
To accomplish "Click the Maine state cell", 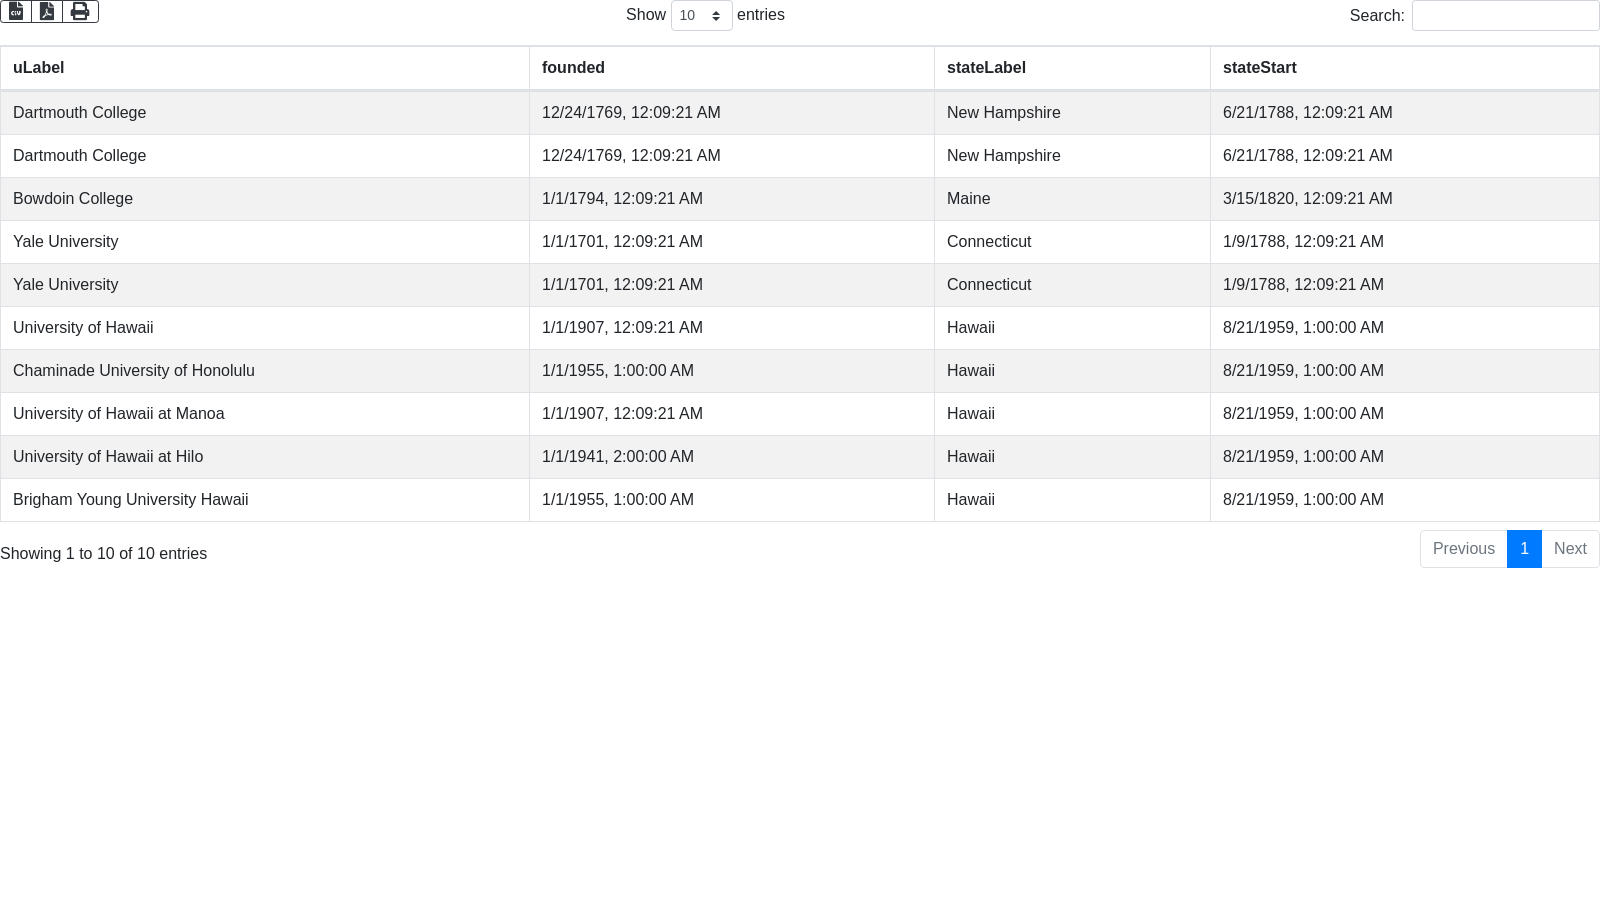I will click(968, 199).
